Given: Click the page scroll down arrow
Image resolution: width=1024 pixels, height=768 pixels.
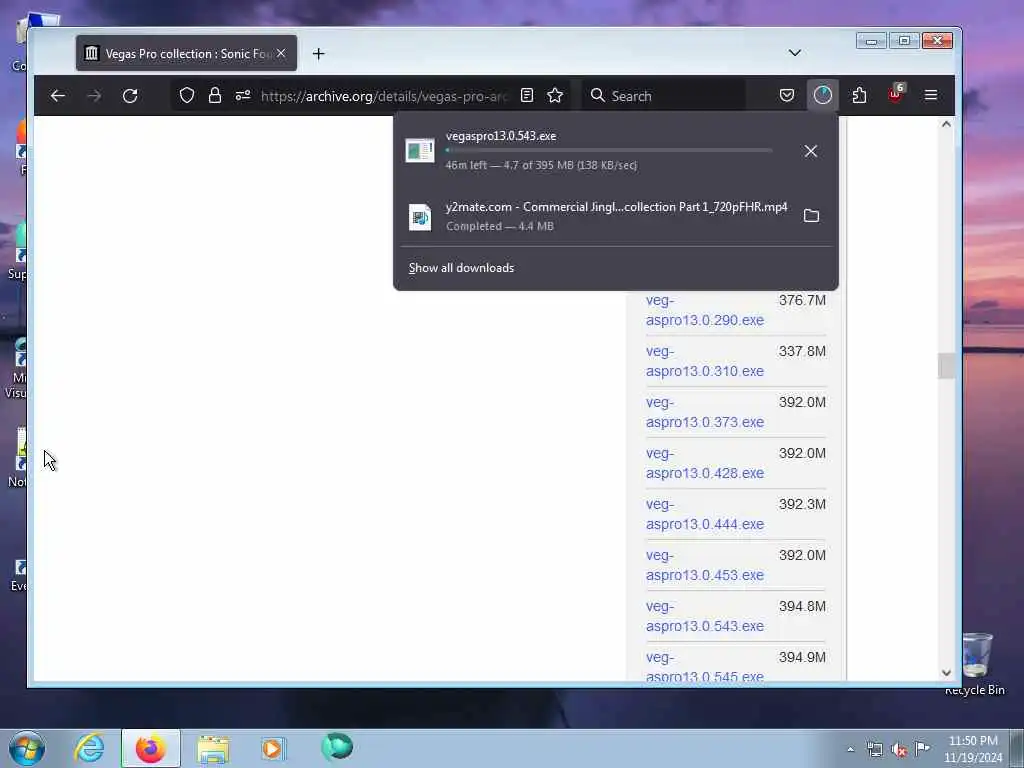Looking at the screenshot, I should coord(946,673).
